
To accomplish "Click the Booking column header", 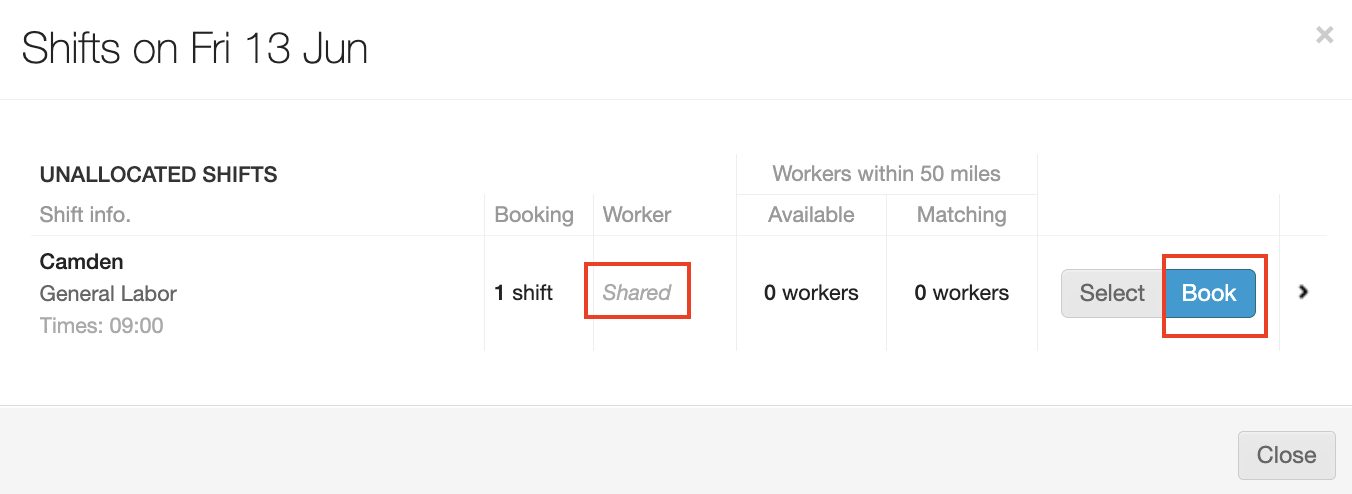I will coord(534,215).
